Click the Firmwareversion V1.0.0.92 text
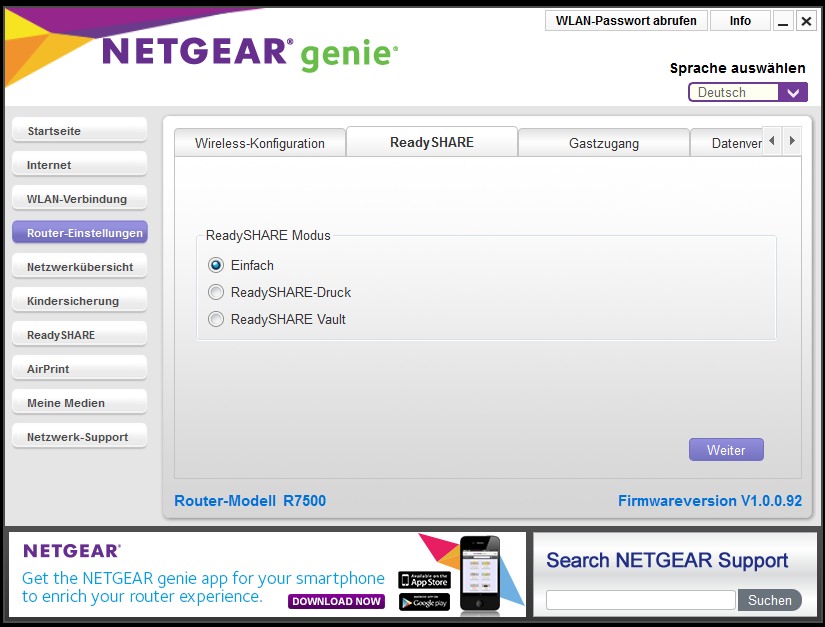Image resolution: width=825 pixels, height=627 pixels. pyautogui.click(x=710, y=500)
